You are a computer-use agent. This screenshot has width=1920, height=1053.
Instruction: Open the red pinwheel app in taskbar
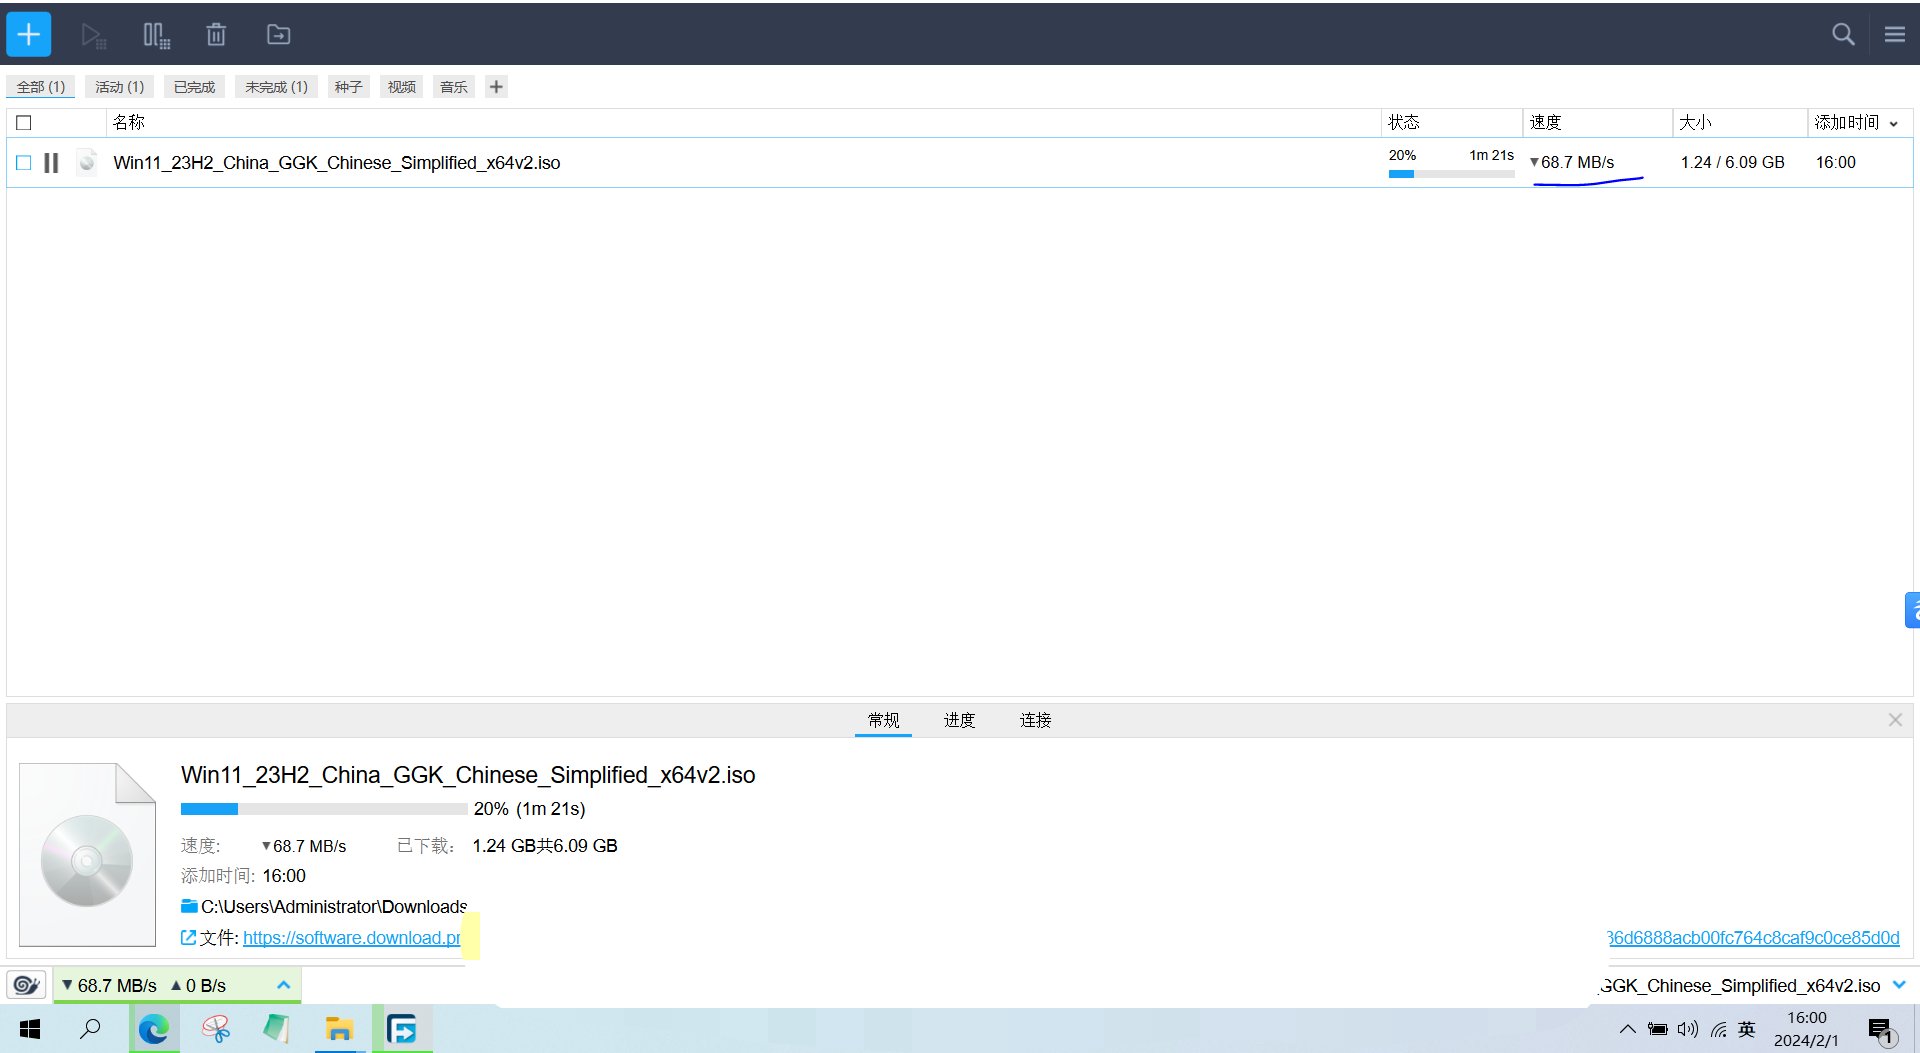point(216,1029)
